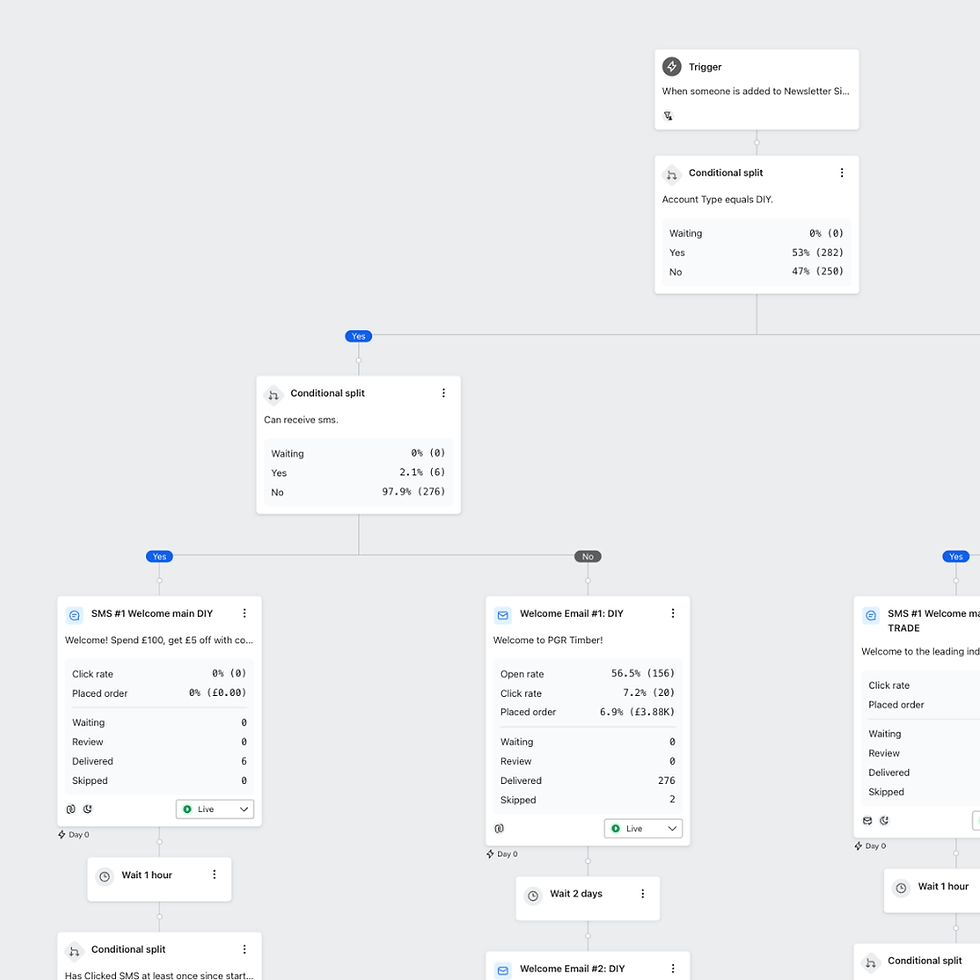Open Live status dropdown on SMS #1 Welcome main DIY
Image resolution: width=980 pixels, height=980 pixels.
point(214,809)
